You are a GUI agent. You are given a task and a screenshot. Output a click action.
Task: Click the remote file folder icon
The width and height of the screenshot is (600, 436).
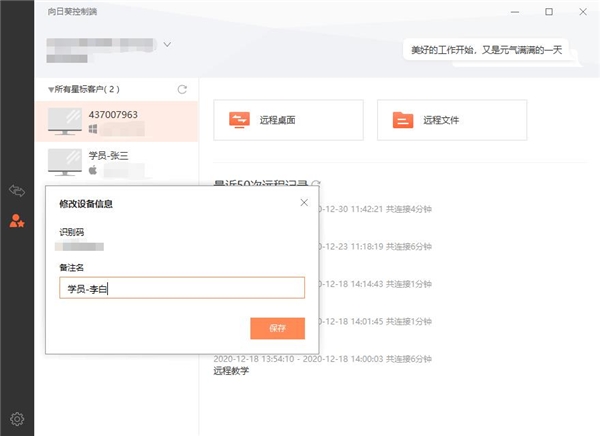tap(403, 120)
